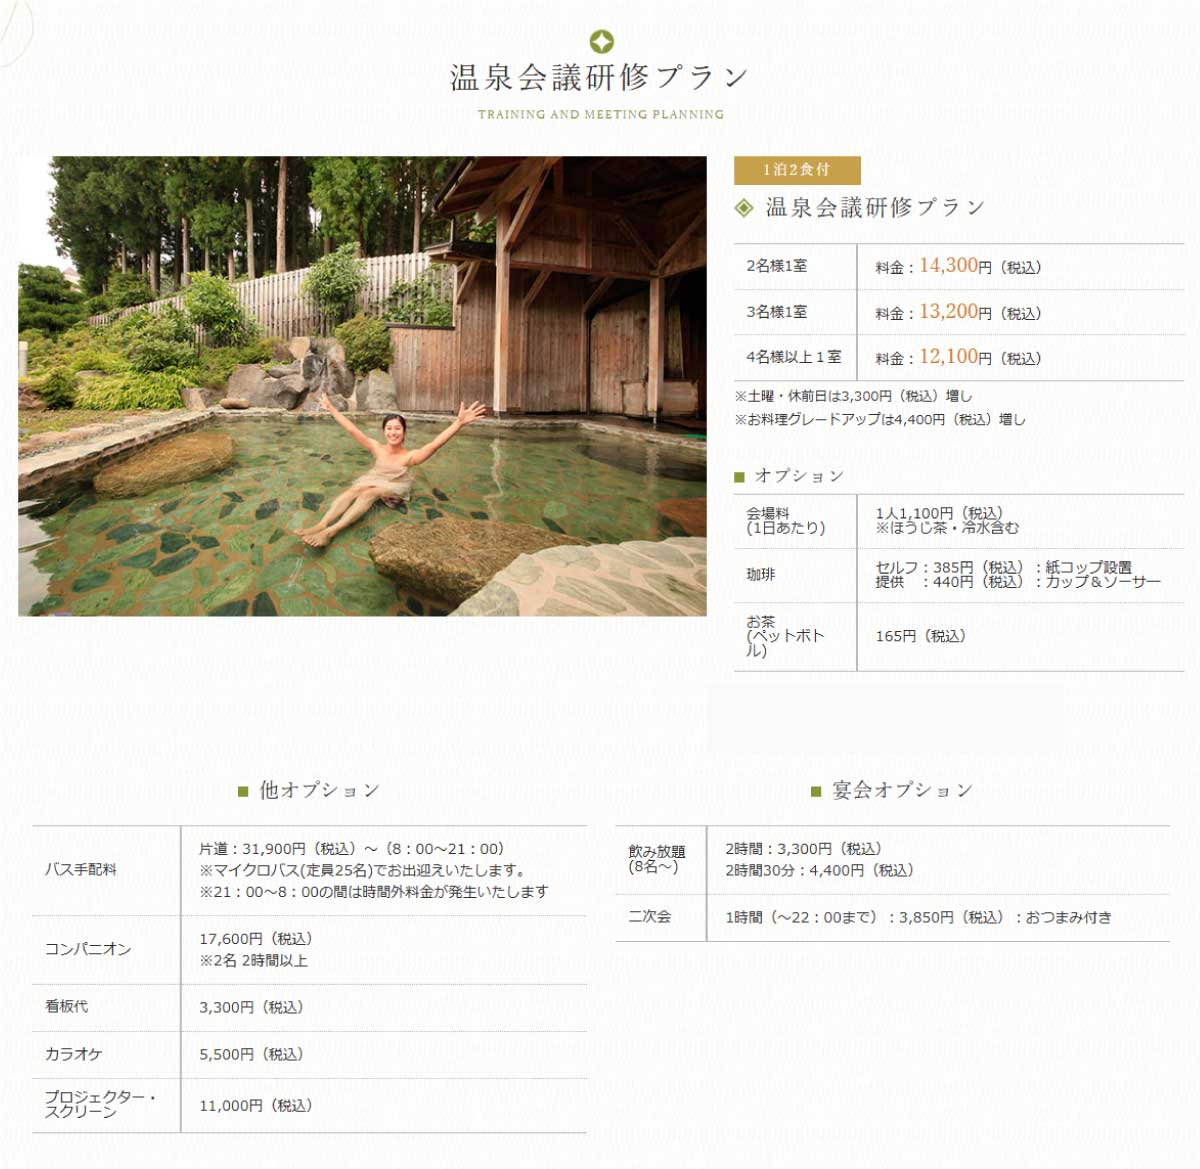
Task: Click the 17,600円（税込） companion fee
Action: coord(256,939)
